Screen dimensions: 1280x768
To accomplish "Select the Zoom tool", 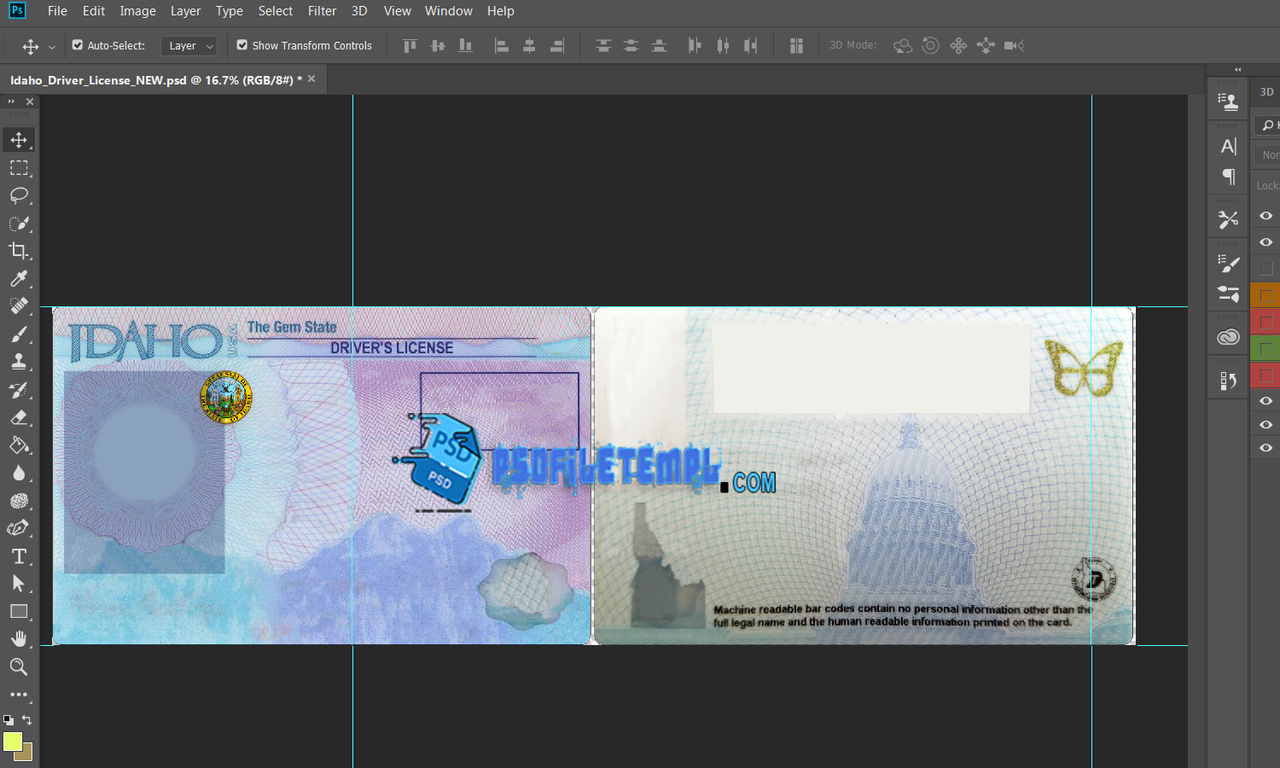I will pyautogui.click(x=19, y=666).
